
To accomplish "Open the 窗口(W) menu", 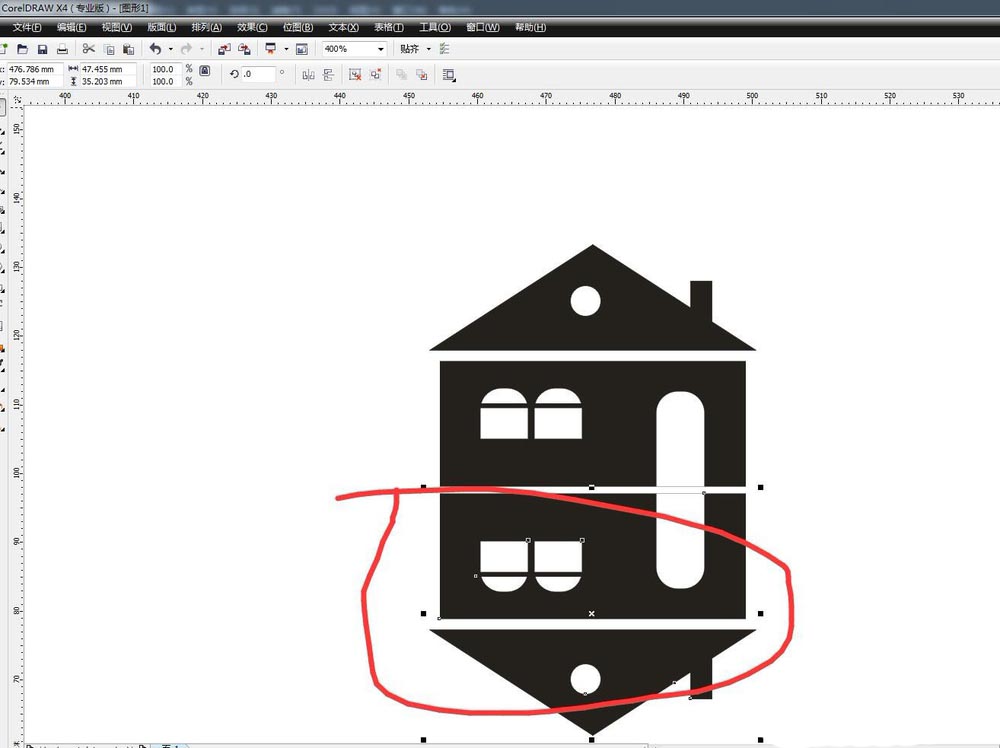I will coord(483,27).
